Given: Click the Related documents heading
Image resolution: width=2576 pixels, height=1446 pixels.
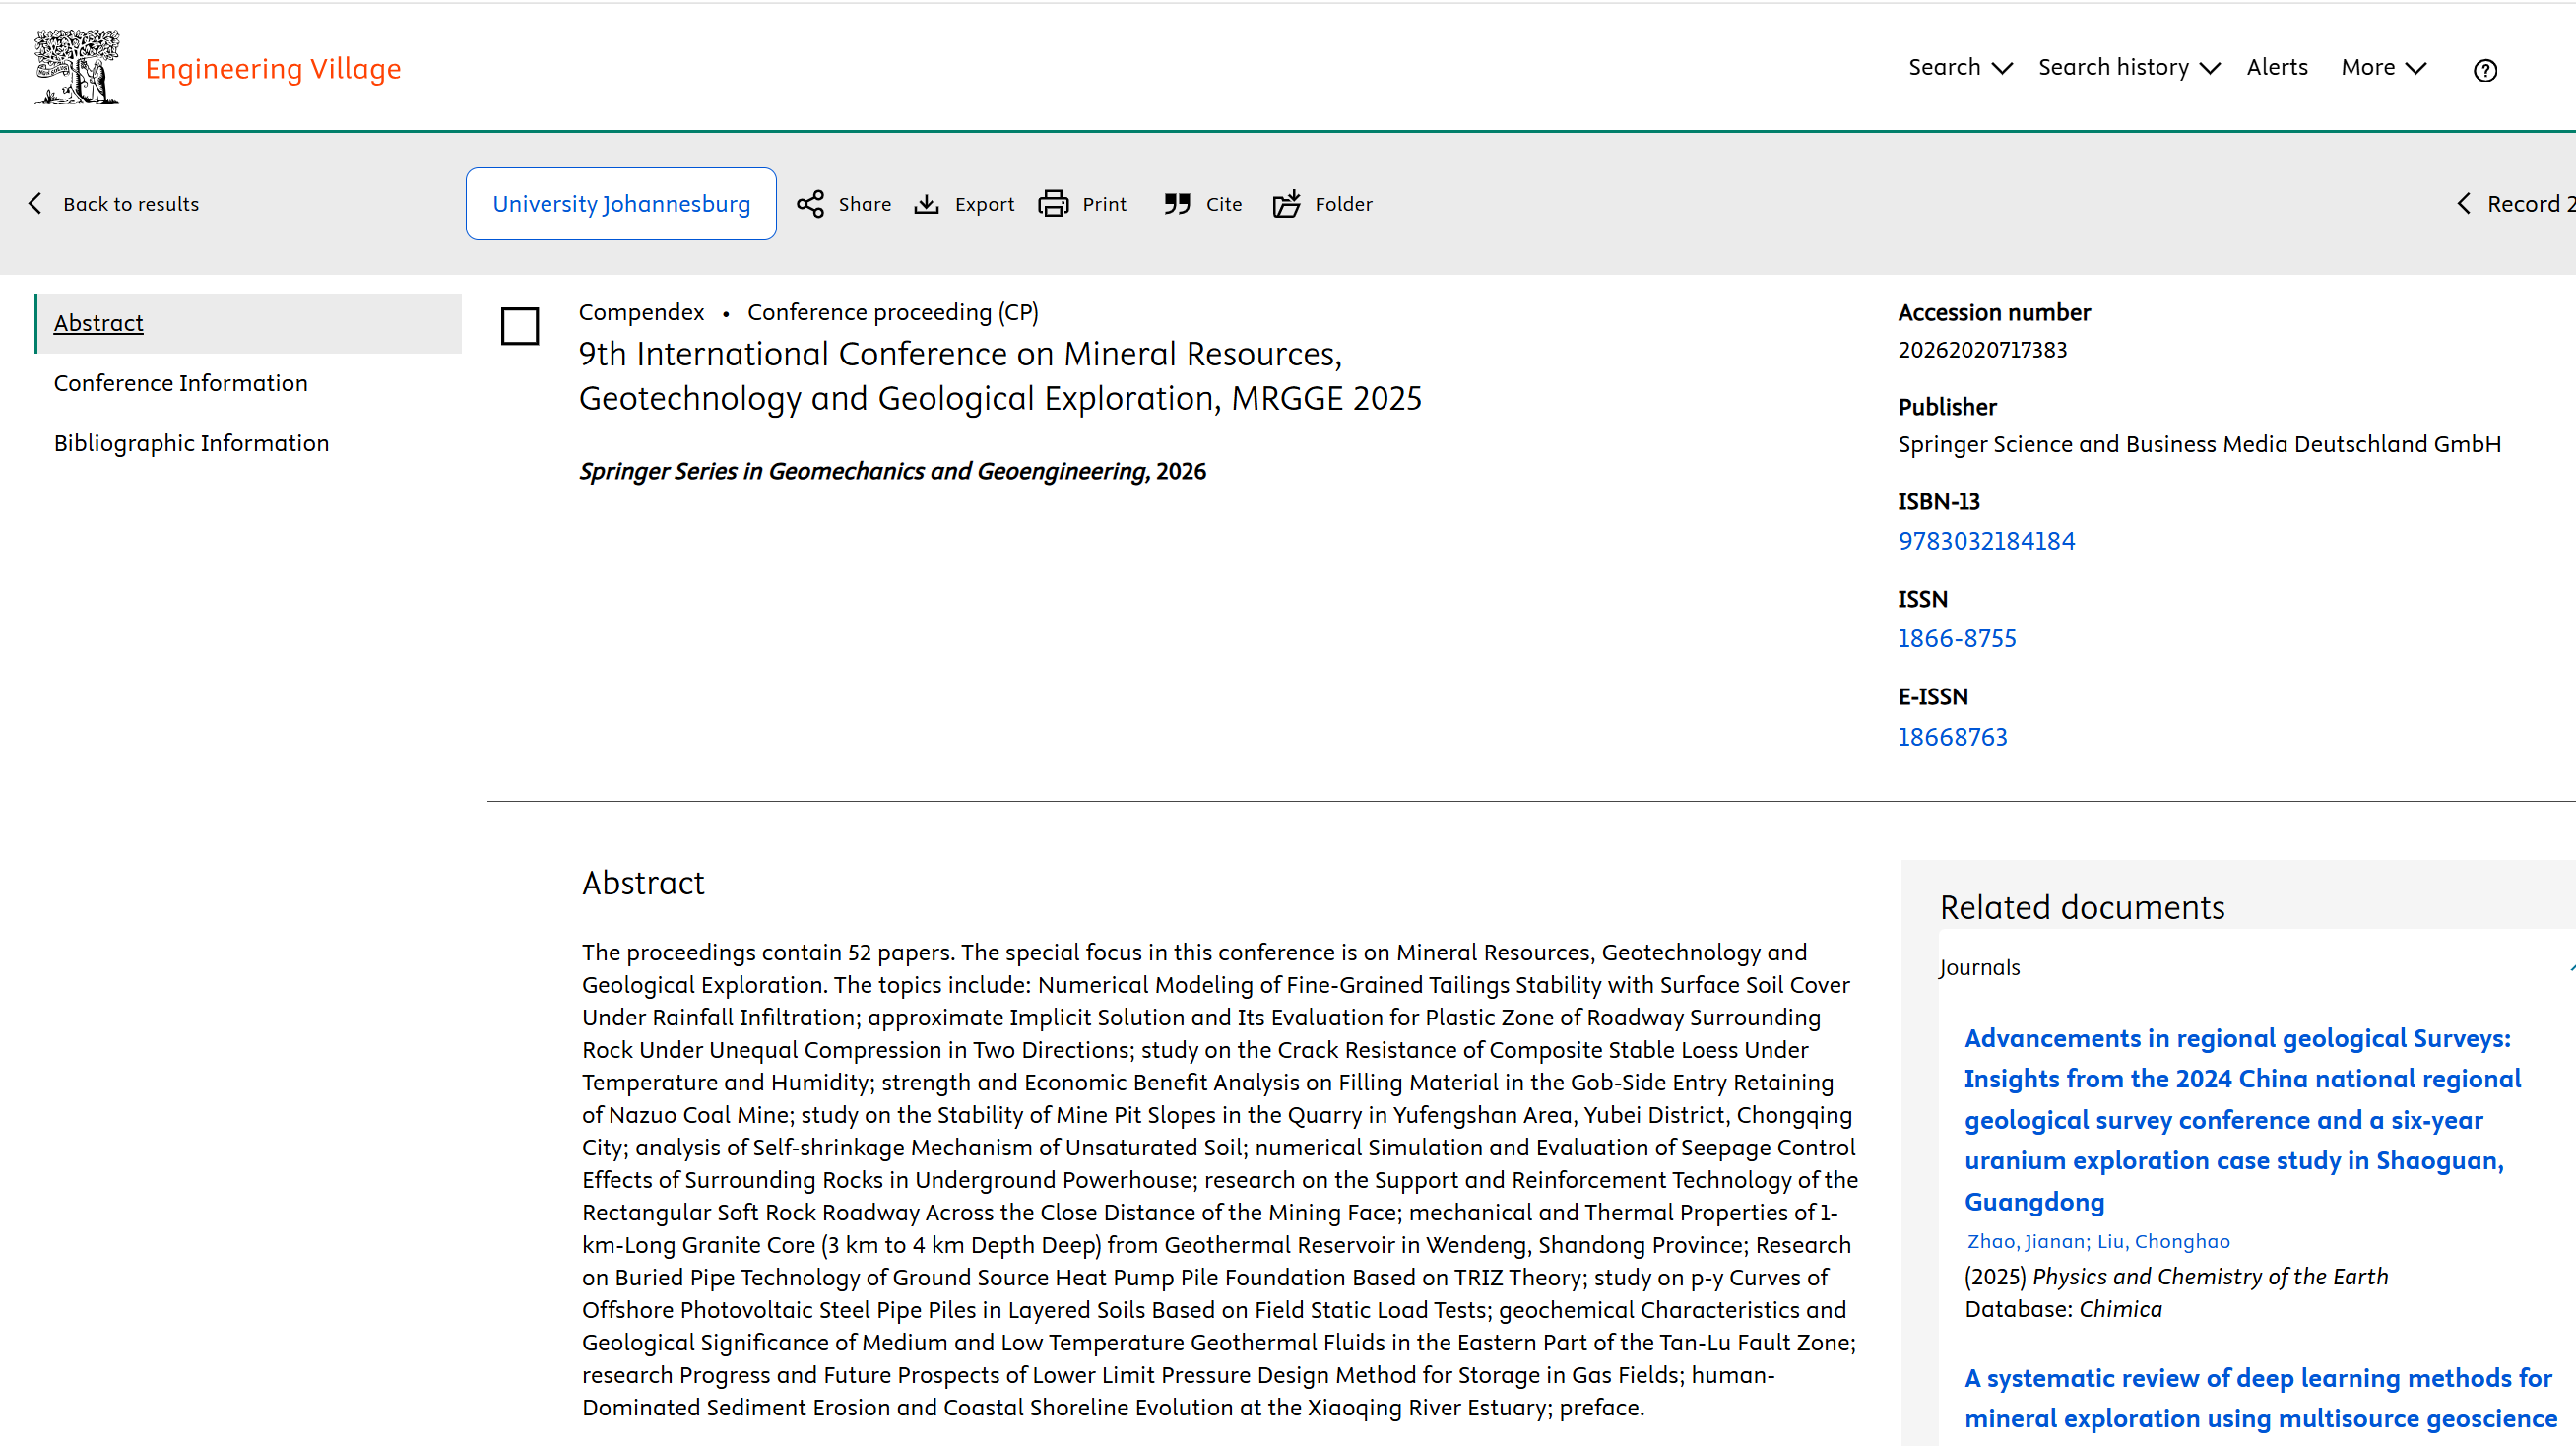Looking at the screenshot, I should (2082, 907).
